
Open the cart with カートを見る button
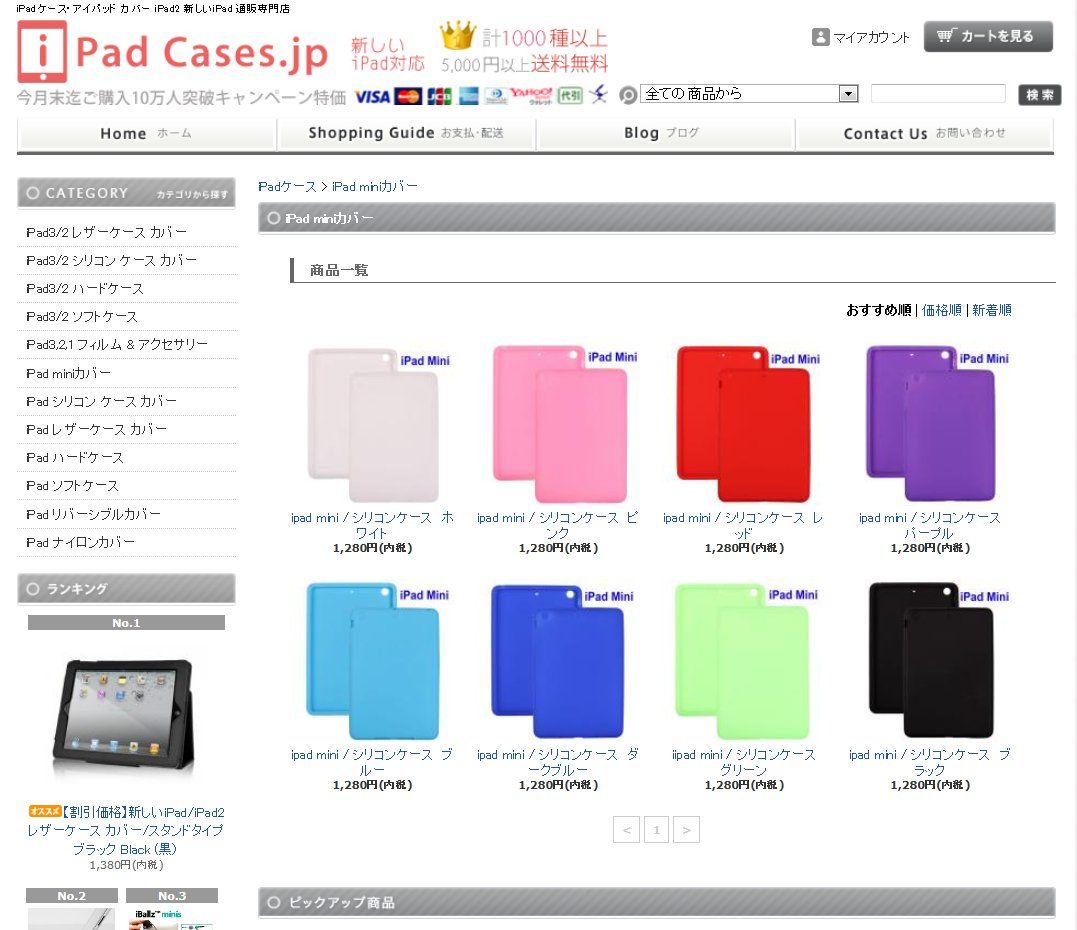[x=988, y=36]
